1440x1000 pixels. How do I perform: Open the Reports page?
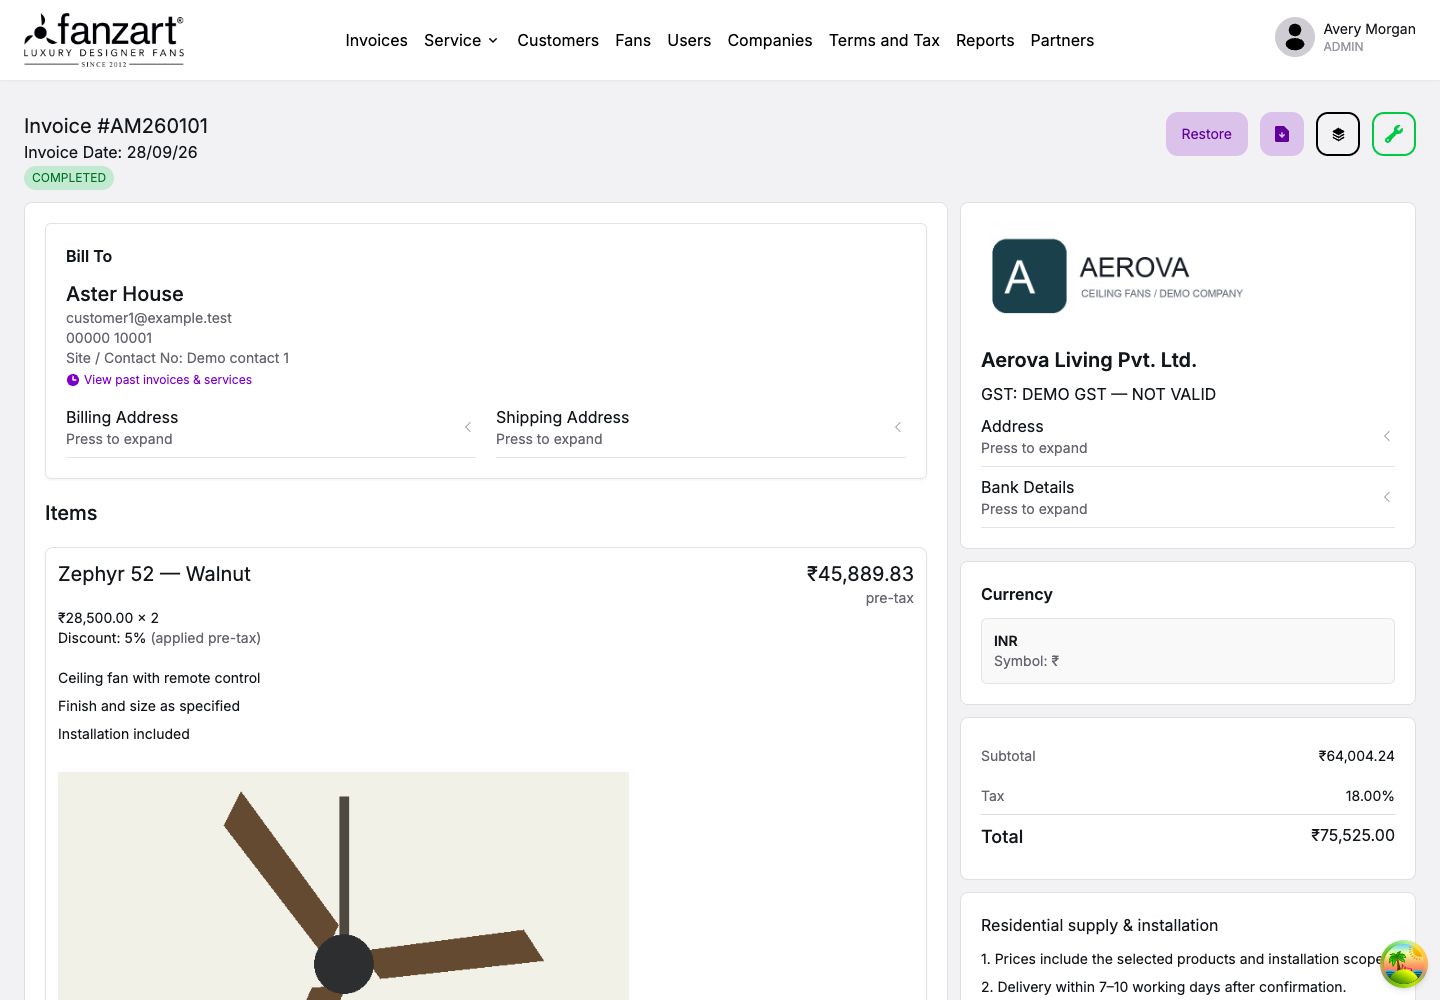tap(985, 40)
